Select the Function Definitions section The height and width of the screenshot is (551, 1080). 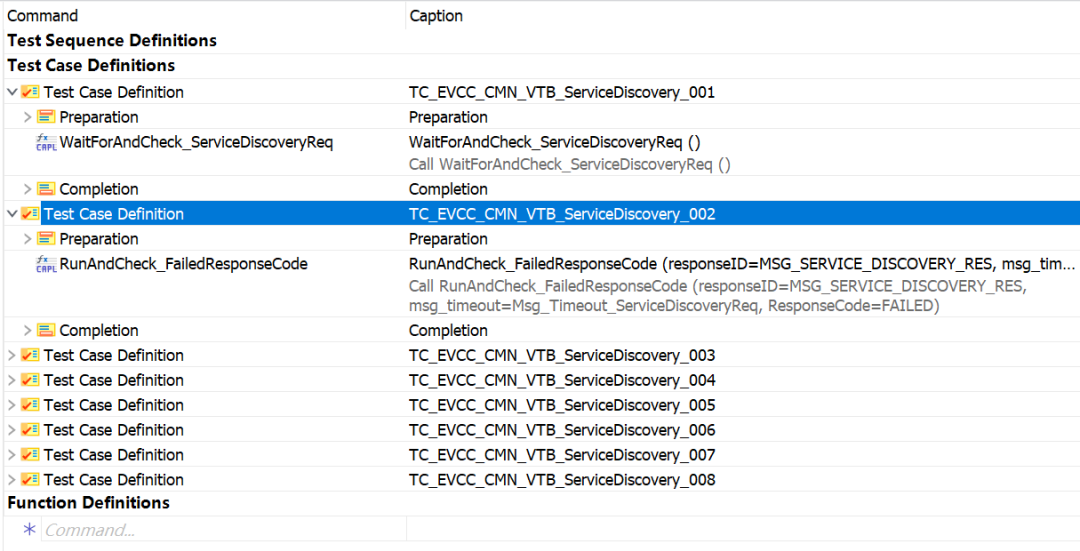pyautogui.click(x=88, y=503)
